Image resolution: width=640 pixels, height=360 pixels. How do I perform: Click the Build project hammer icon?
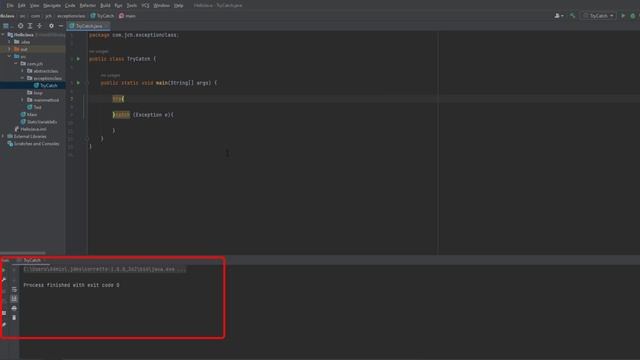(573, 16)
